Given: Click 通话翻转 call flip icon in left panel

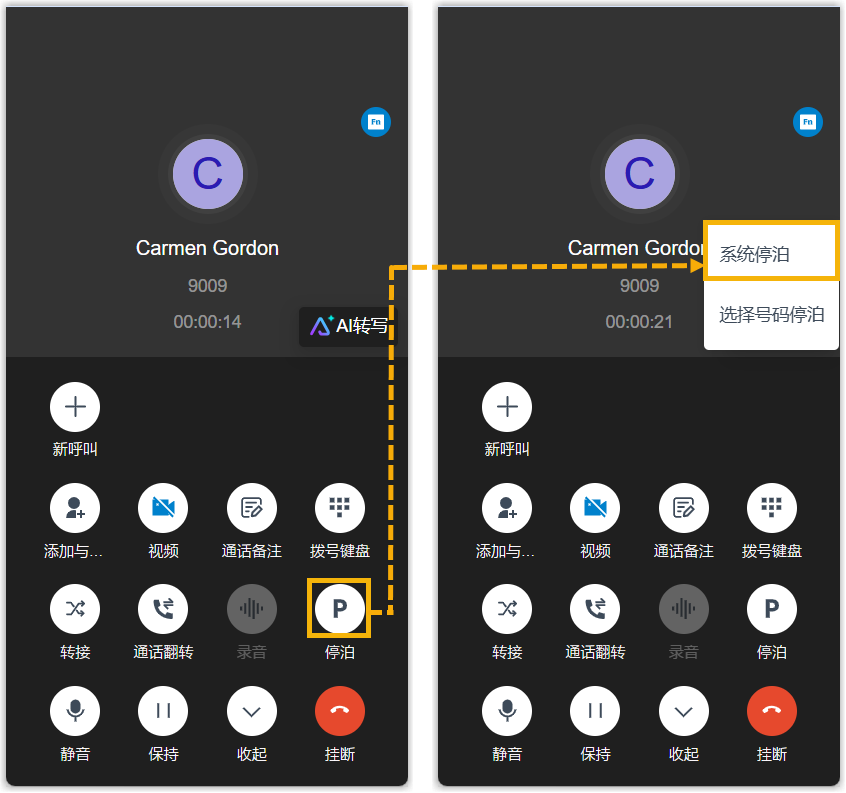Looking at the screenshot, I should [163, 609].
